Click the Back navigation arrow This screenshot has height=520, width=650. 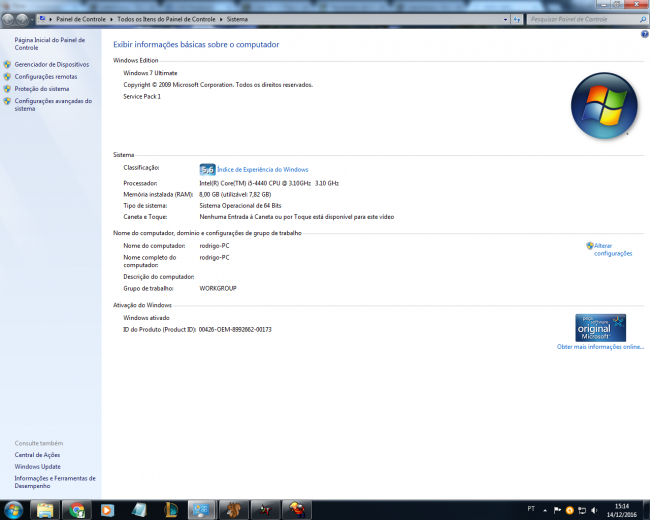coord(8,19)
